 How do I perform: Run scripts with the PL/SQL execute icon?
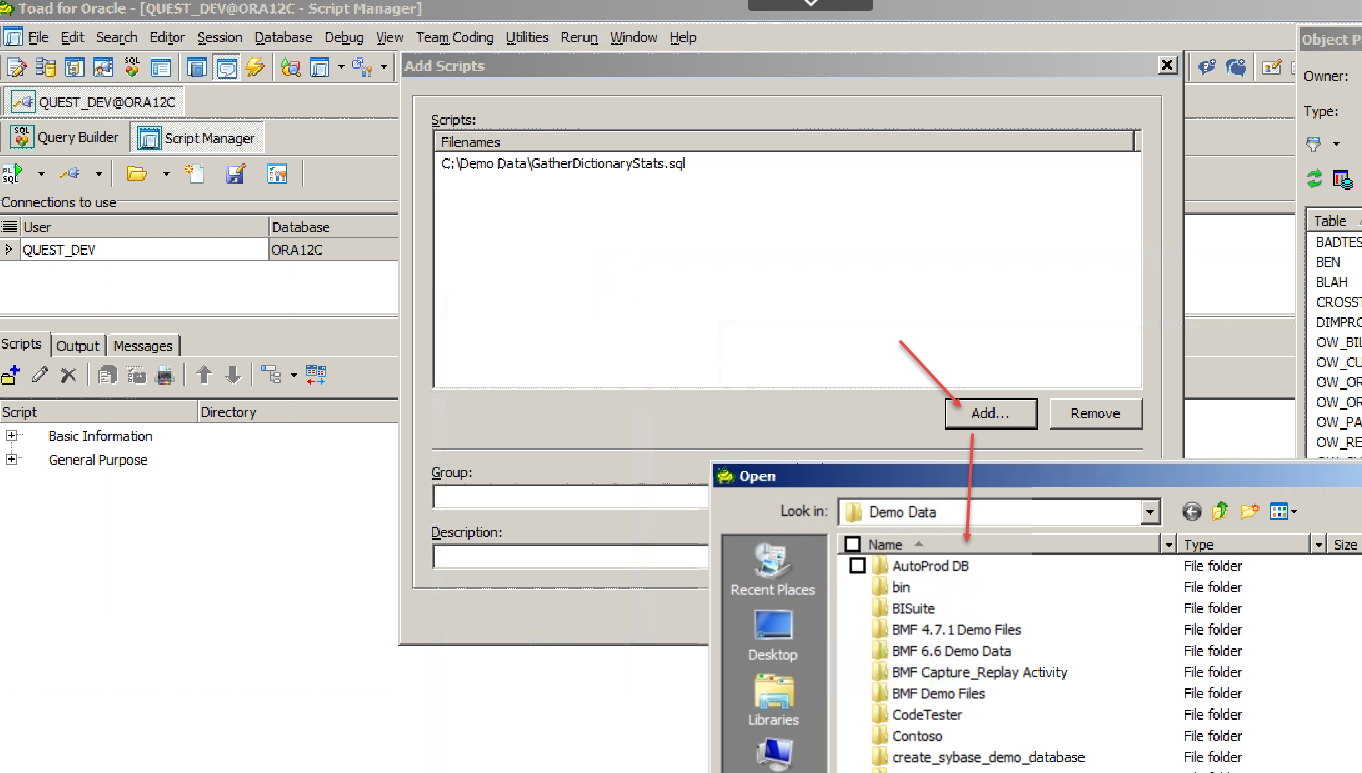(x=14, y=174)
